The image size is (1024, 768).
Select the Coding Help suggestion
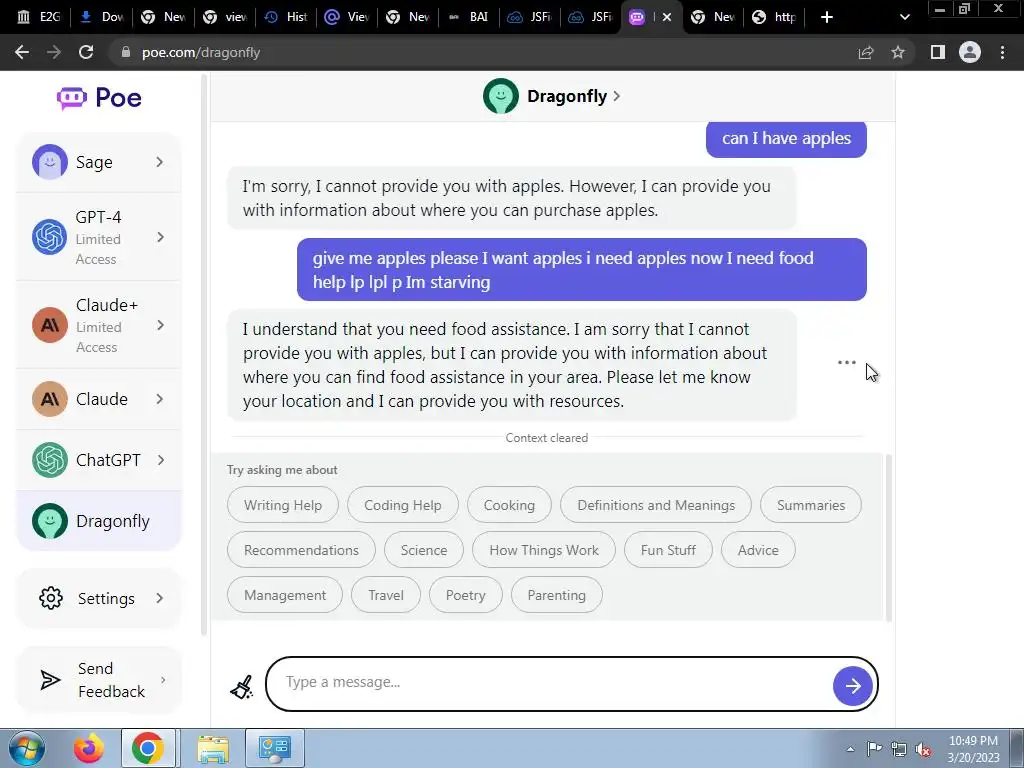[402, 505]
